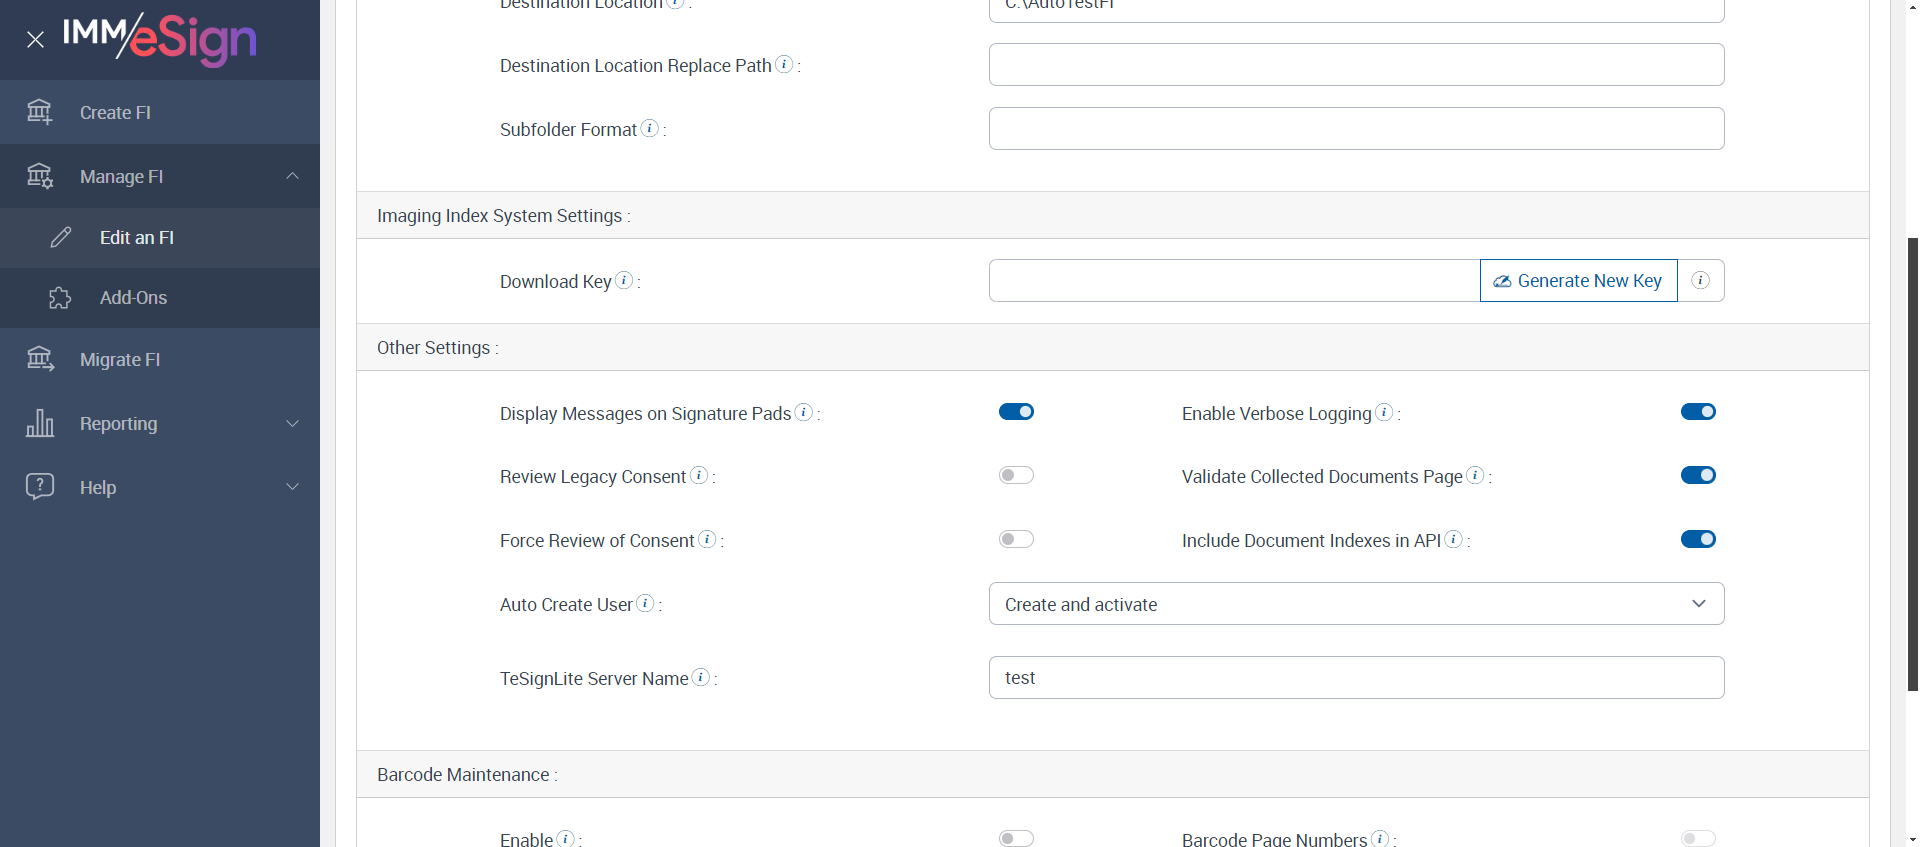1920x847 pixels.
Task: Turn on Force Review of Consent
Action: 1016,540
